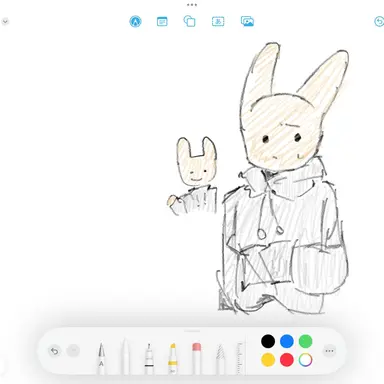This screenshot has width=384, height=384.
Task: Pick the green color swatch
Action: 305,341
